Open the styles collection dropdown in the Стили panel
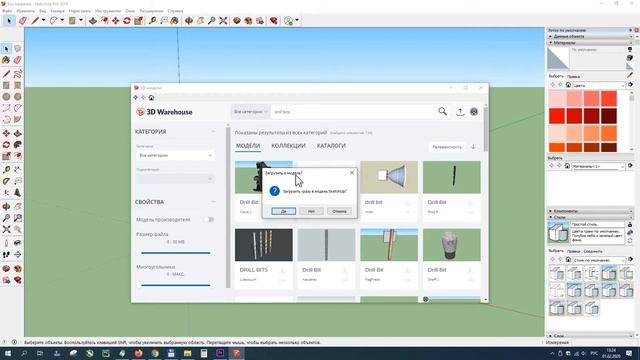 (x=599, y=260)
